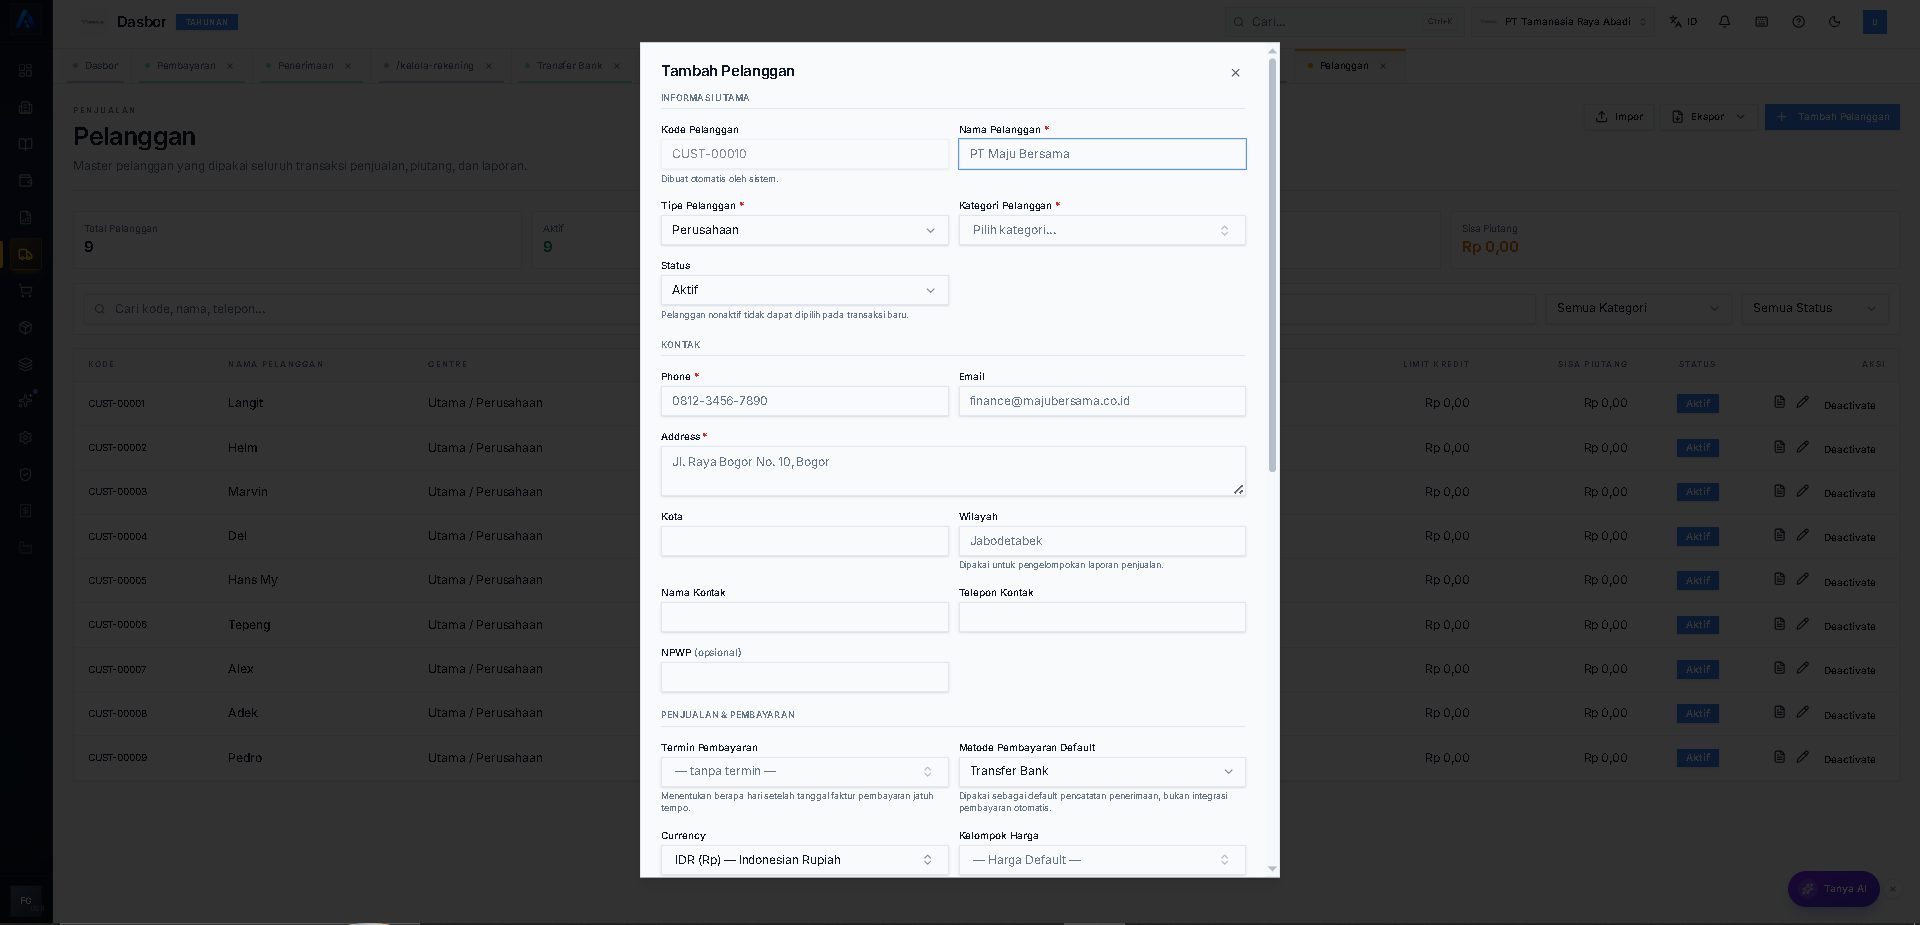Open the Semua Kategori filter dropdown

tap(1639, 308)
